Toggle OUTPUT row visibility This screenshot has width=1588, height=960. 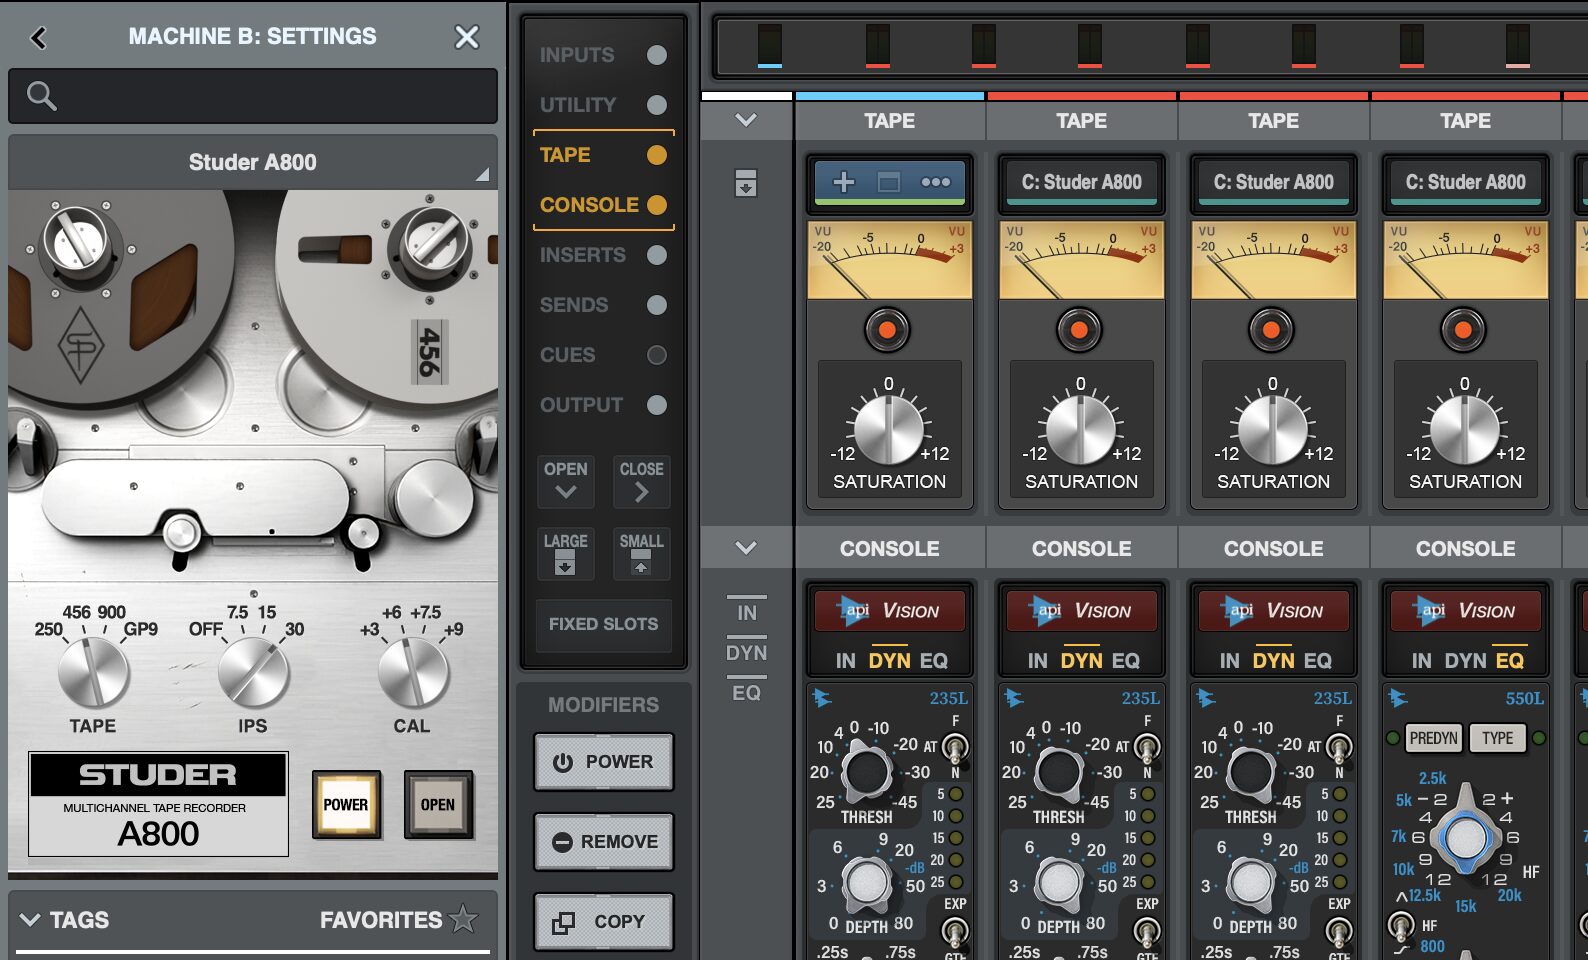[x=657, y=405]
